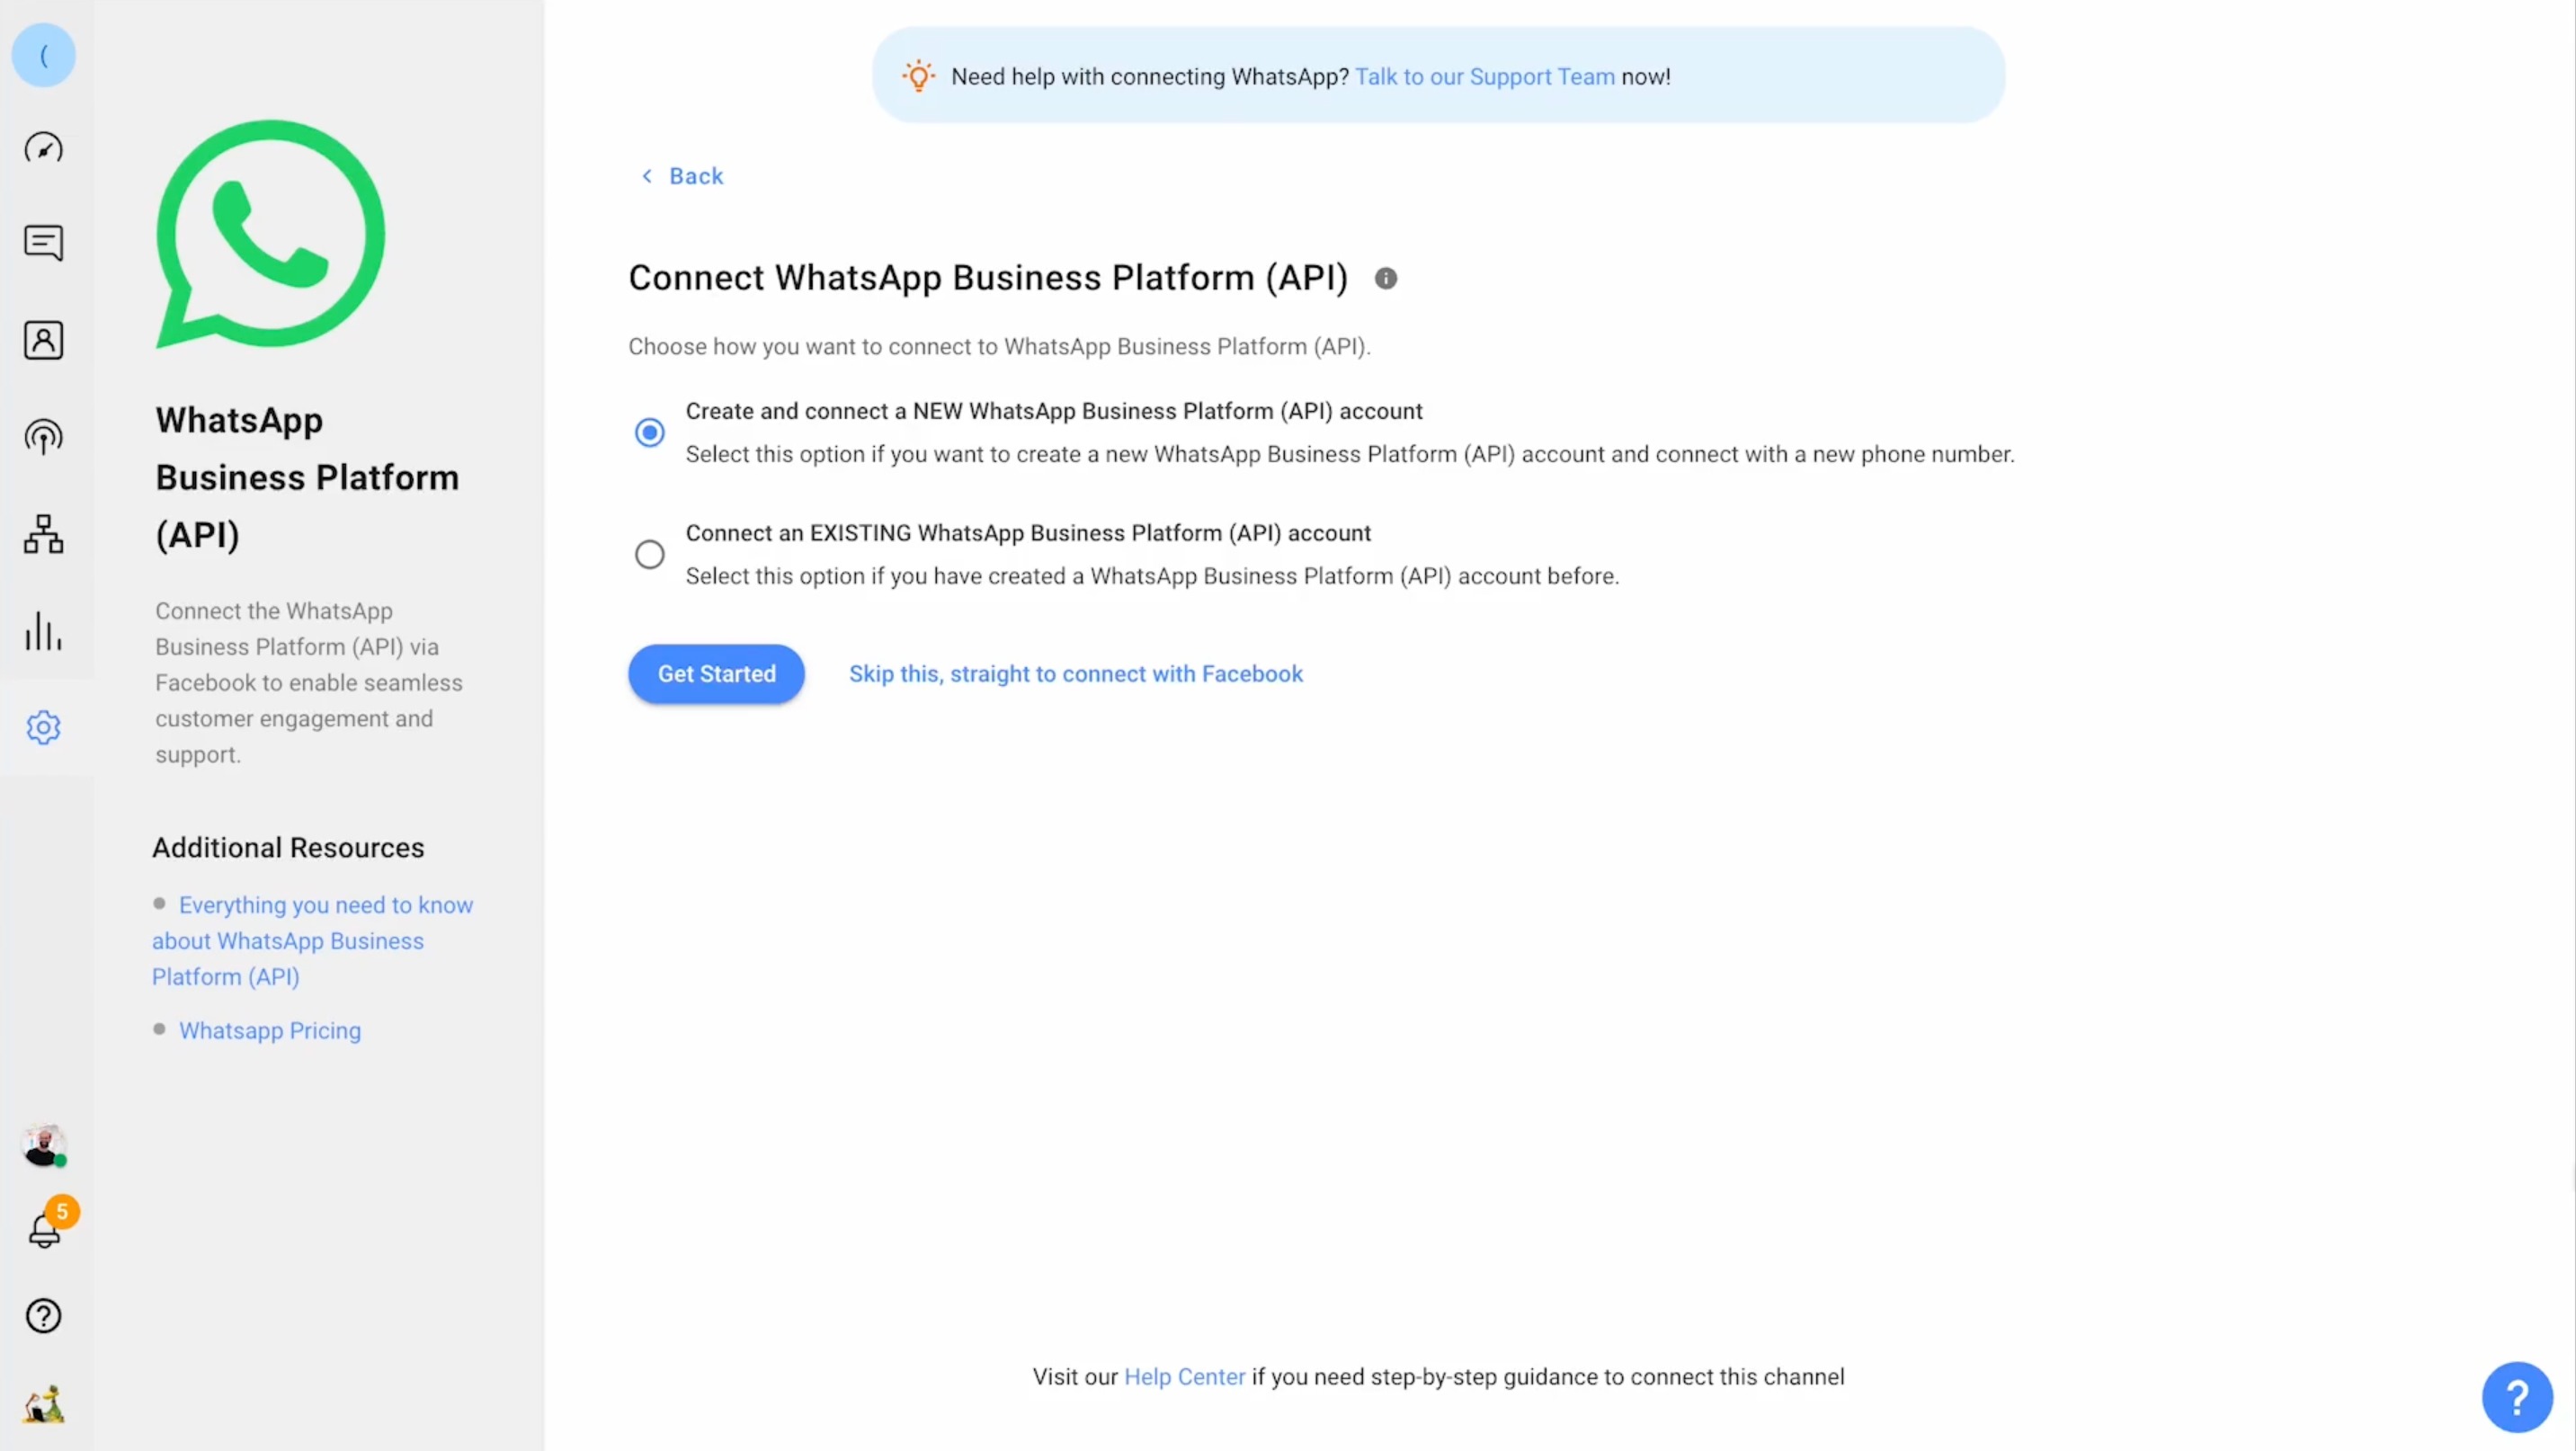Click the help question mark floating button

[2514, 1396]
